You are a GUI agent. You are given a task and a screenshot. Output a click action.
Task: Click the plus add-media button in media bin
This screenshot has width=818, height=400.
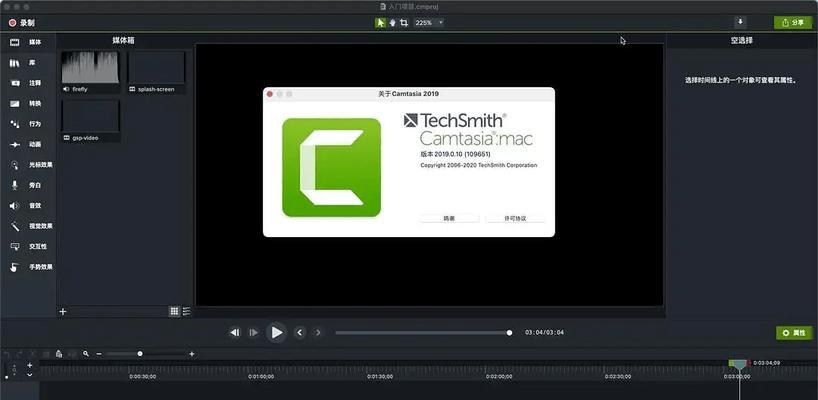63,311
